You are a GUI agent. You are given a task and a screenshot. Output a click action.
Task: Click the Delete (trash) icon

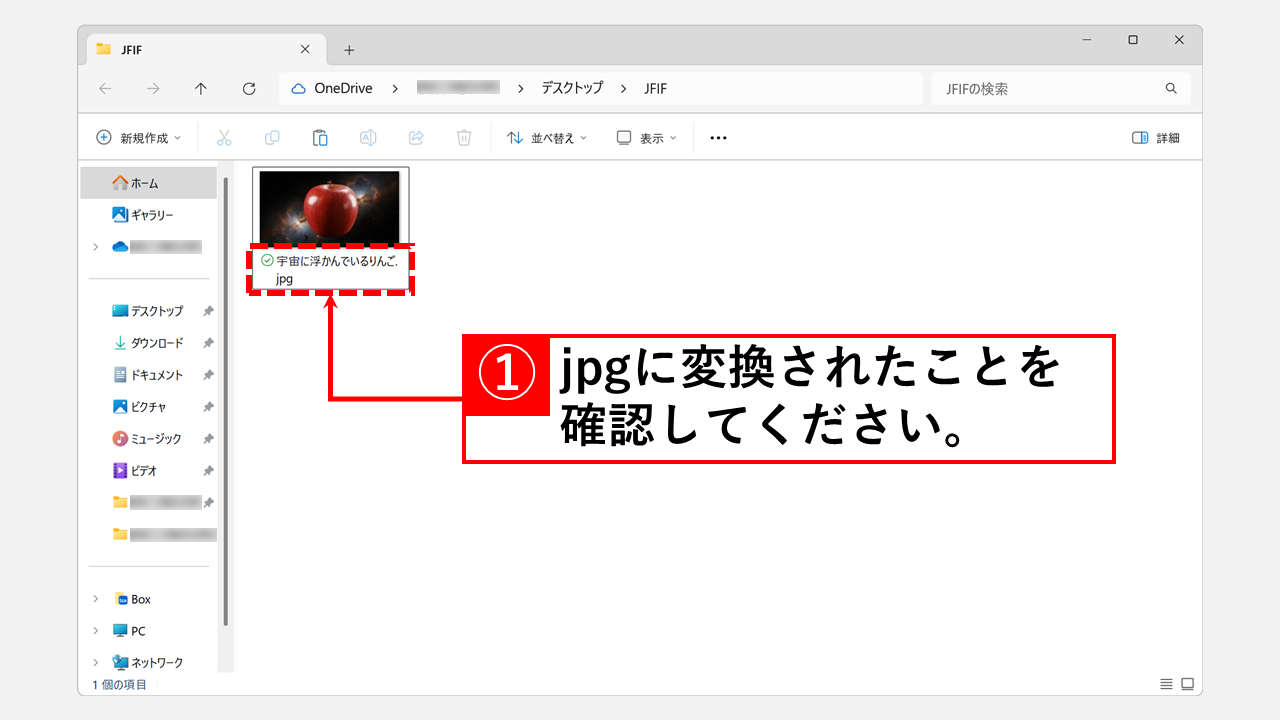tap(464, 137)
